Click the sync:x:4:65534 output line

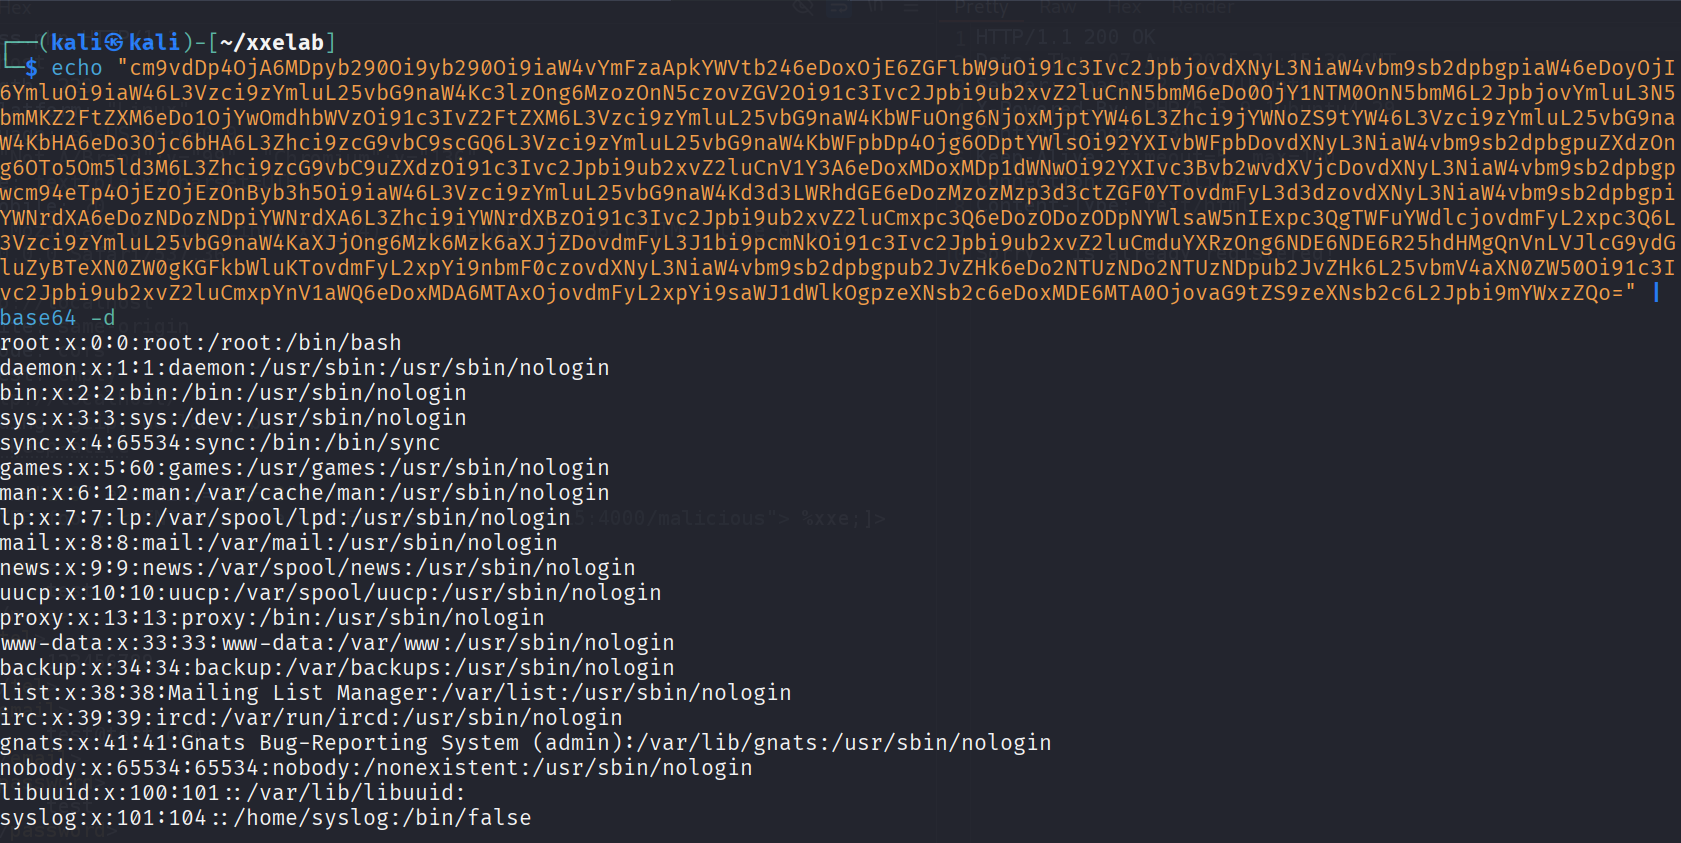coord(220,443)
